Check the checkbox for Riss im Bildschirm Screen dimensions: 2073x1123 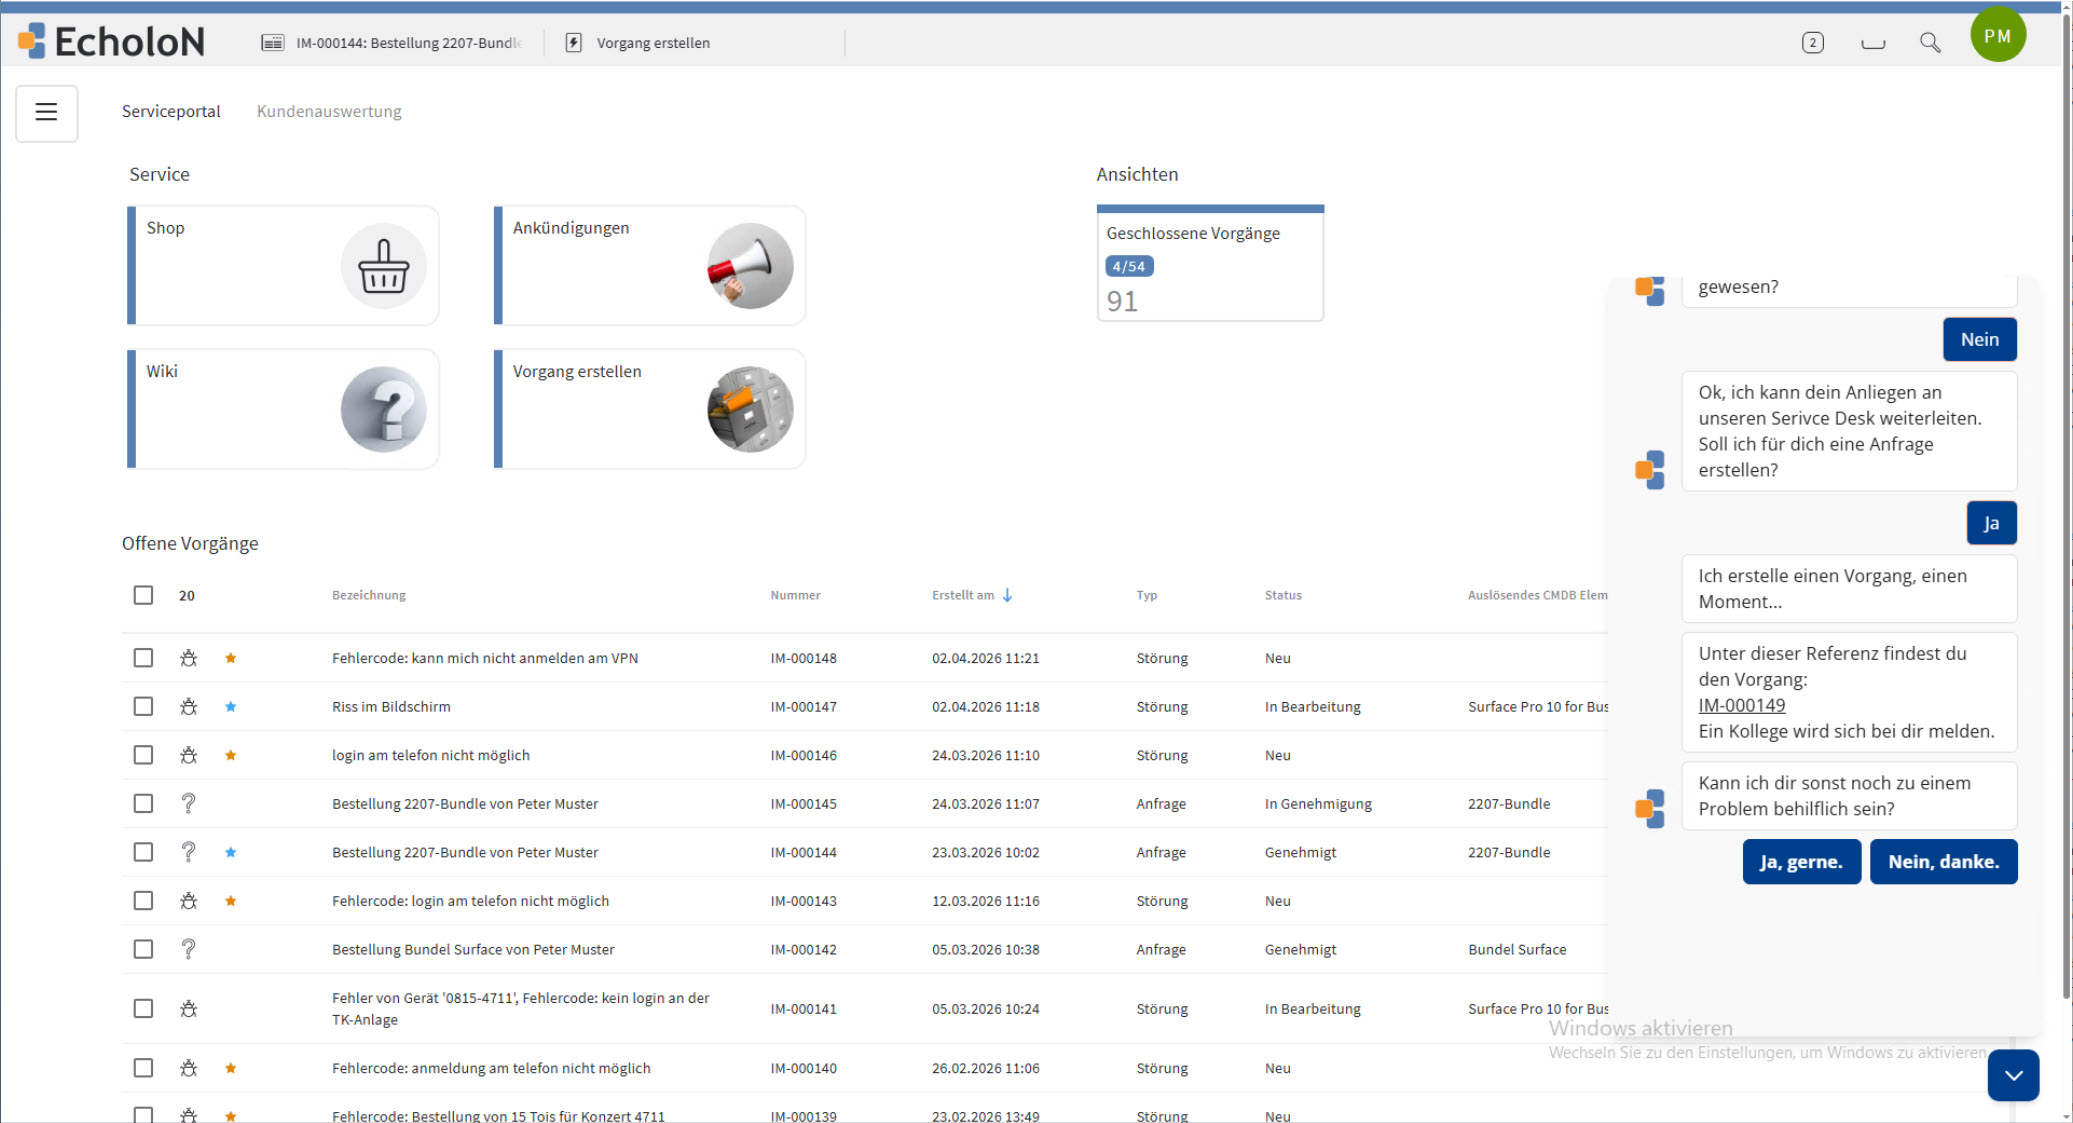(143, 706)
